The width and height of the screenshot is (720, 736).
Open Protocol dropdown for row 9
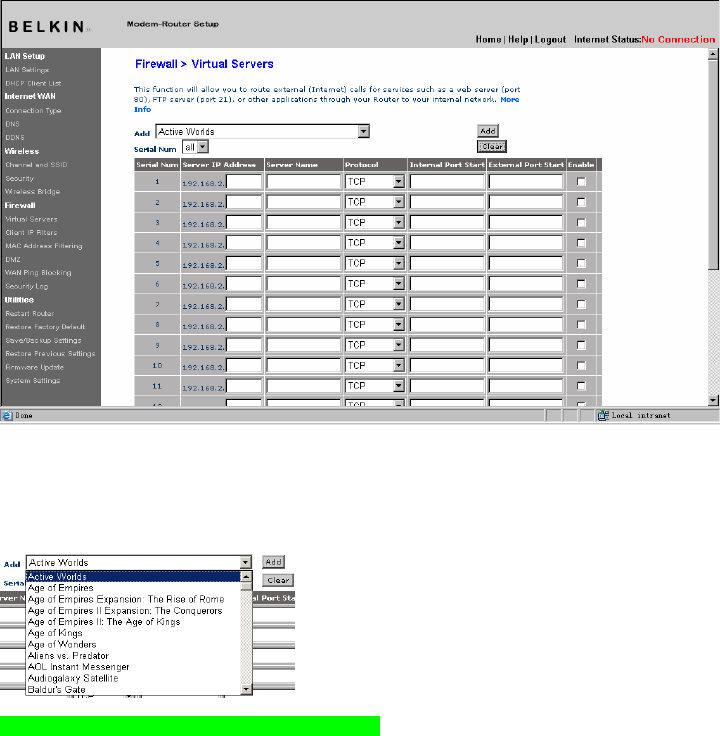pos(375,345)
